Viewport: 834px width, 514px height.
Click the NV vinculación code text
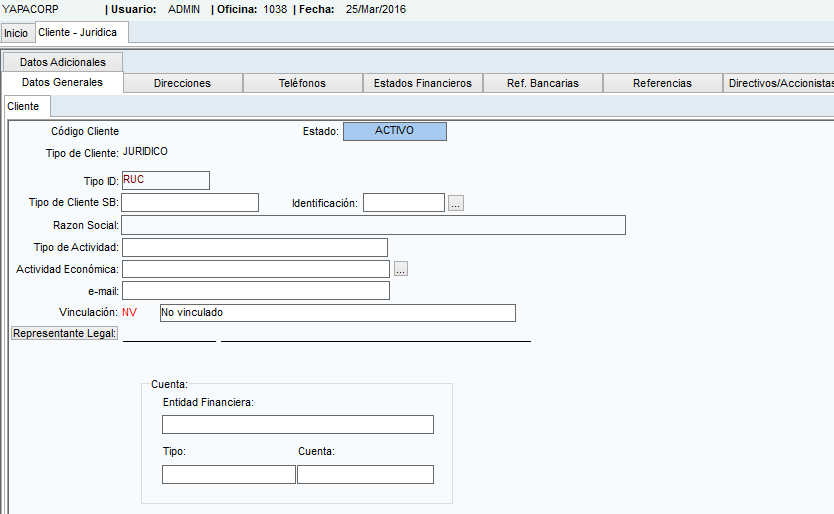coord(129,312)
